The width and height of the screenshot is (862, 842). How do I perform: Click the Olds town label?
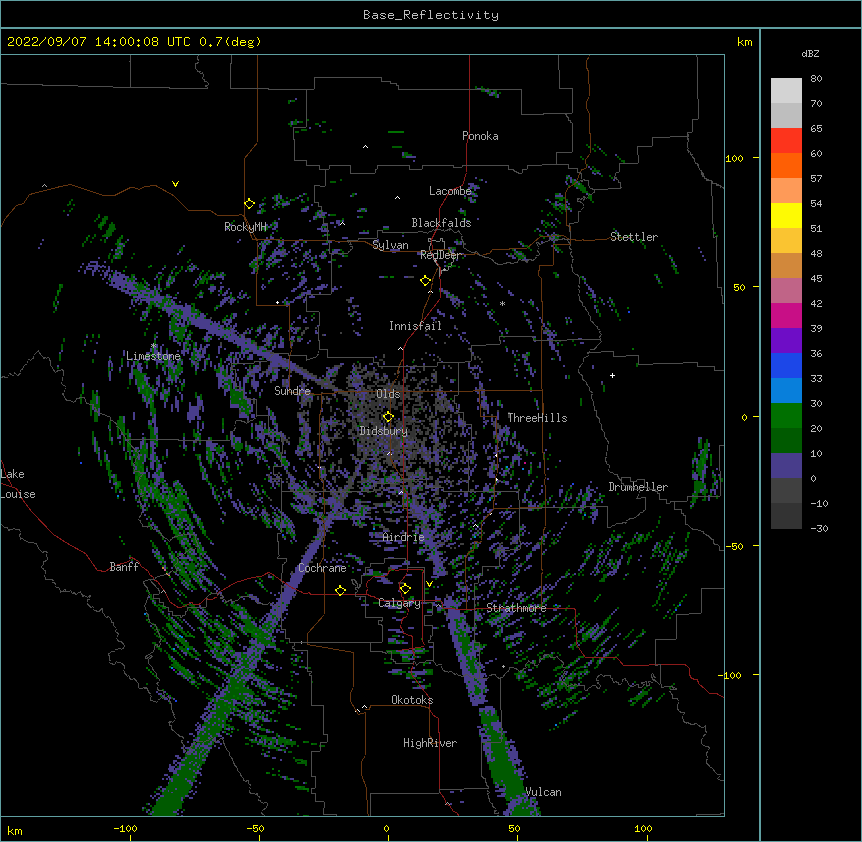388,394
